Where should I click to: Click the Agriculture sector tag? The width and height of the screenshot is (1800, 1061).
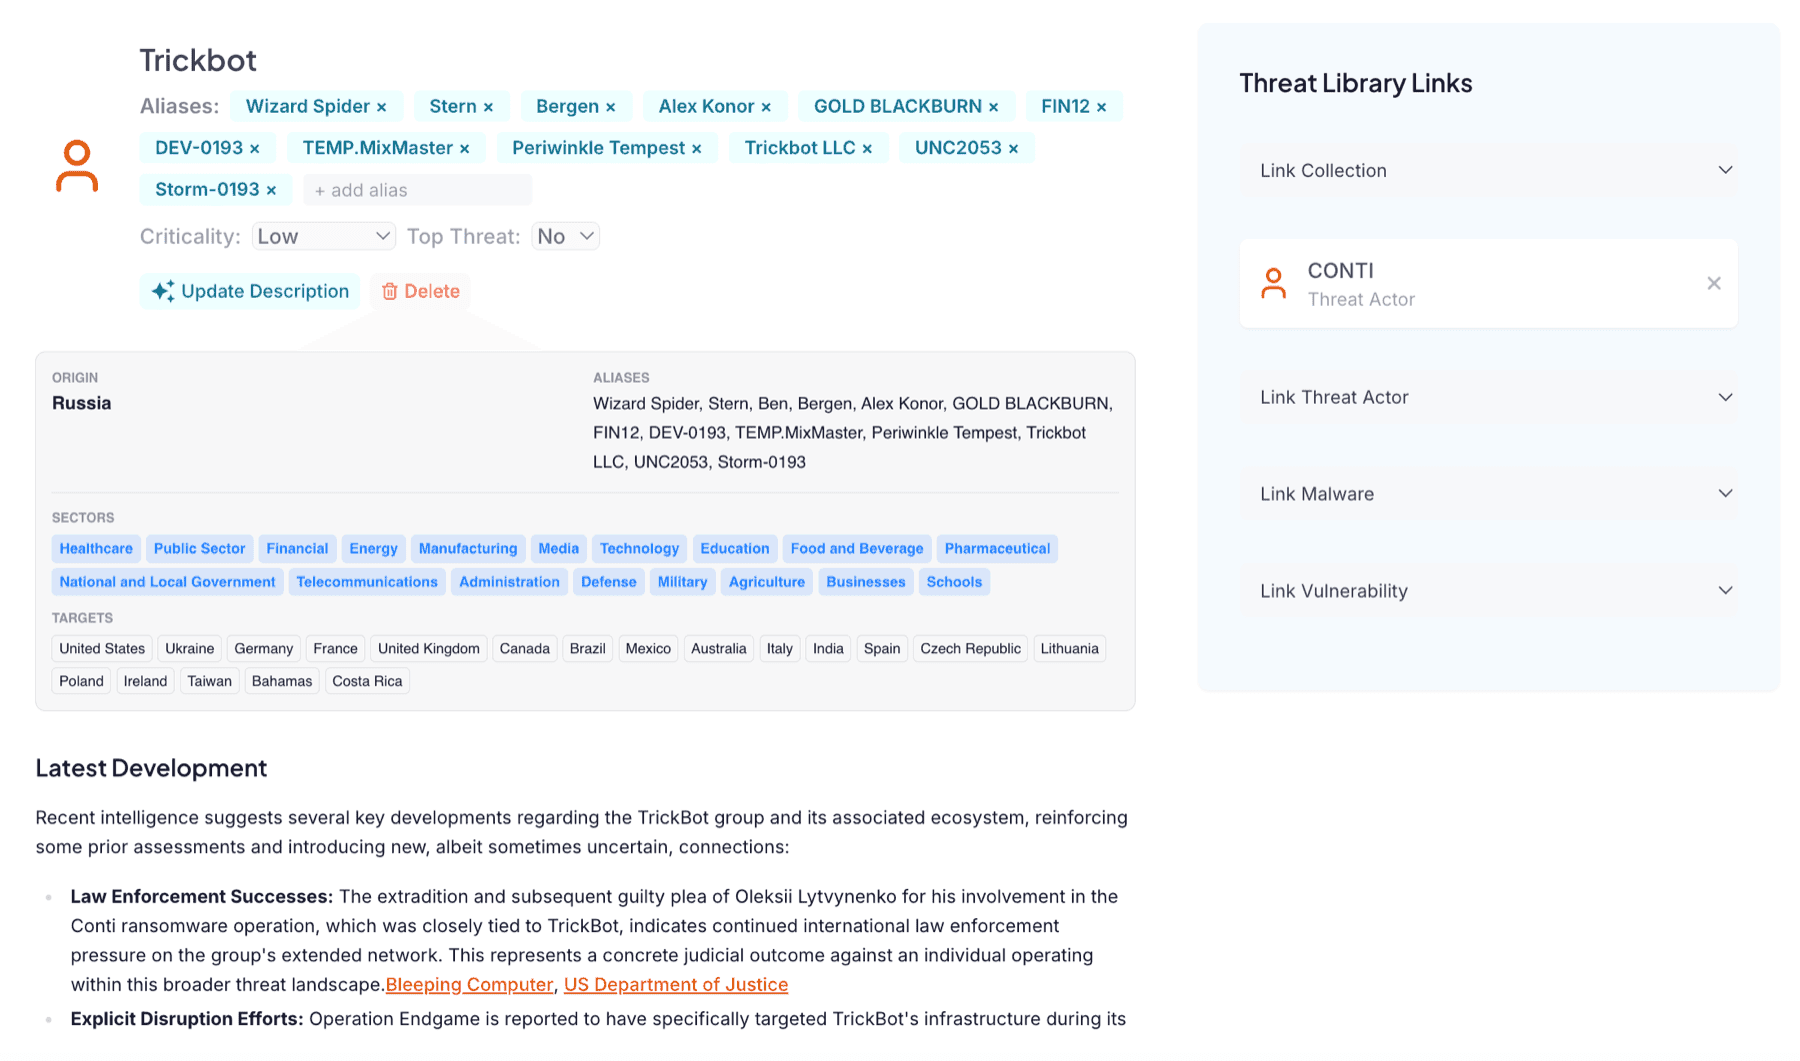click(x=767, y=582)
